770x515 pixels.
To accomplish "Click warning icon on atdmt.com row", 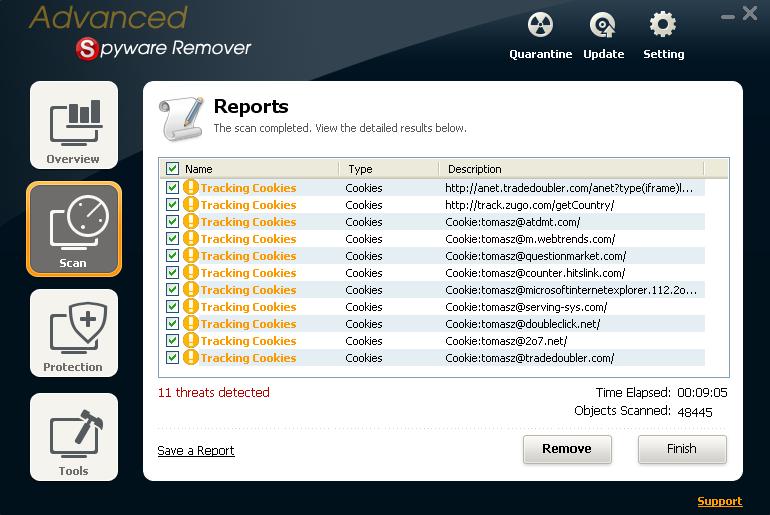I will tap(191, 221).
